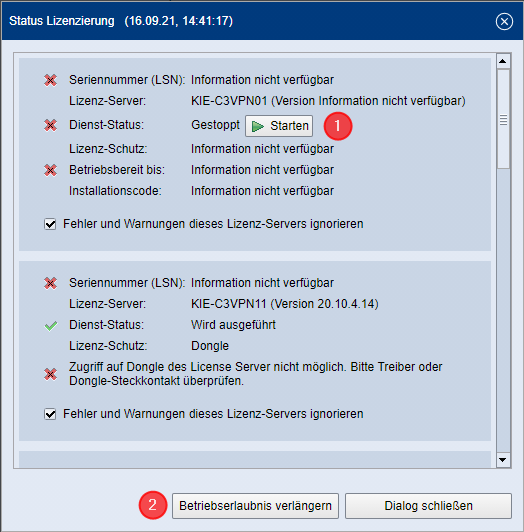Start the stopped service with Starten
This screenshot has height=532, width=524.
[x=279, y=126]
